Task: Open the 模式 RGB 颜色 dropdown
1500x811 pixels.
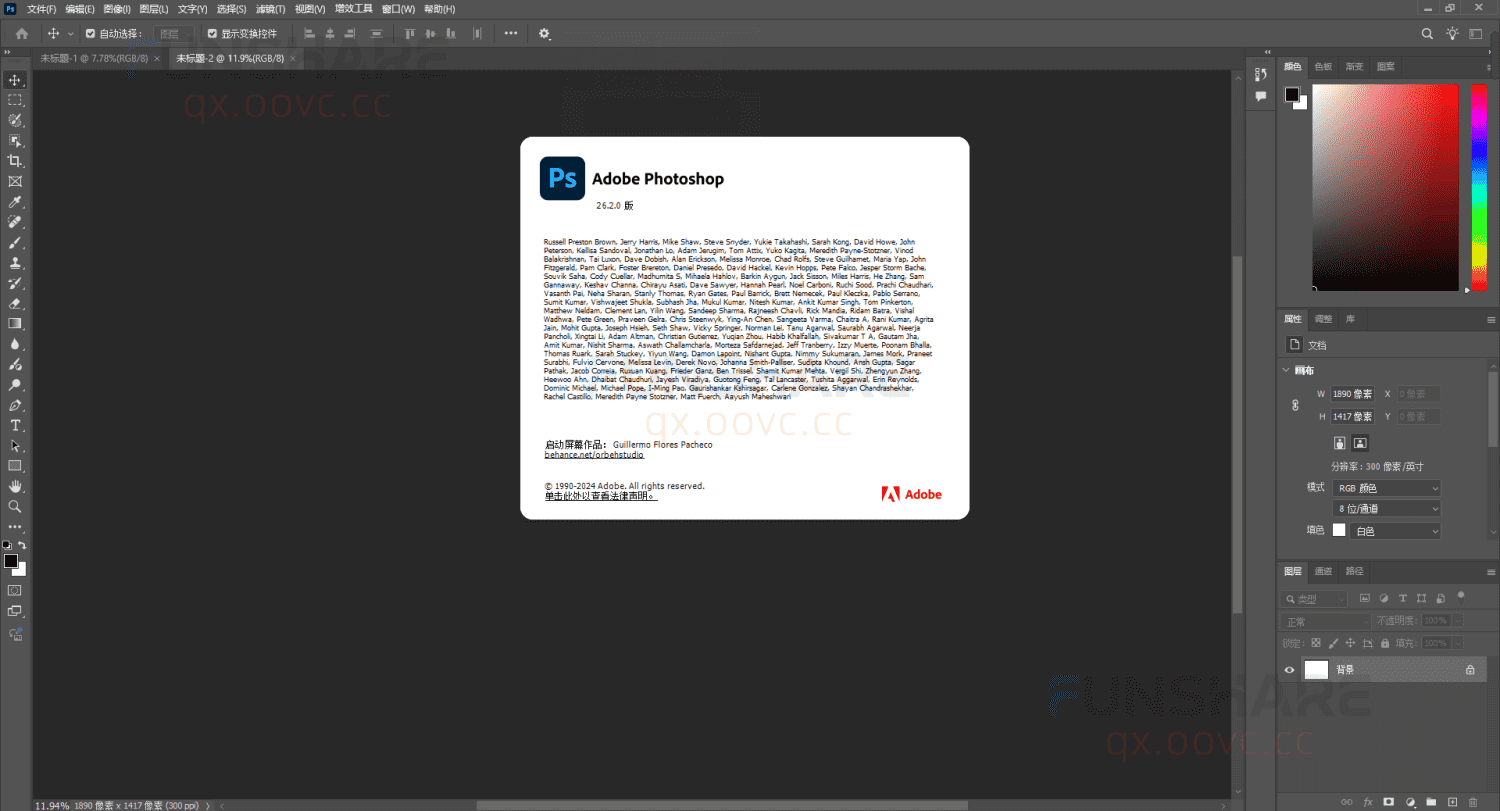Action: pos(1386,487)
